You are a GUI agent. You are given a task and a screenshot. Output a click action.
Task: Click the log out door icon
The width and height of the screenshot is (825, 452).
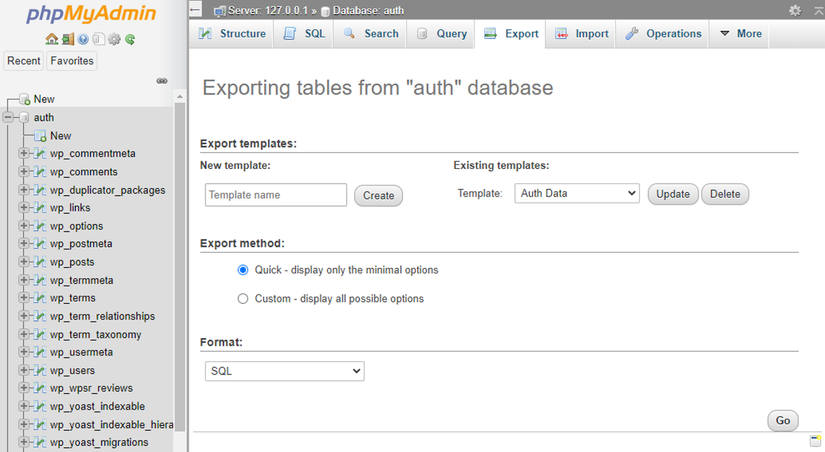(67, 39)
